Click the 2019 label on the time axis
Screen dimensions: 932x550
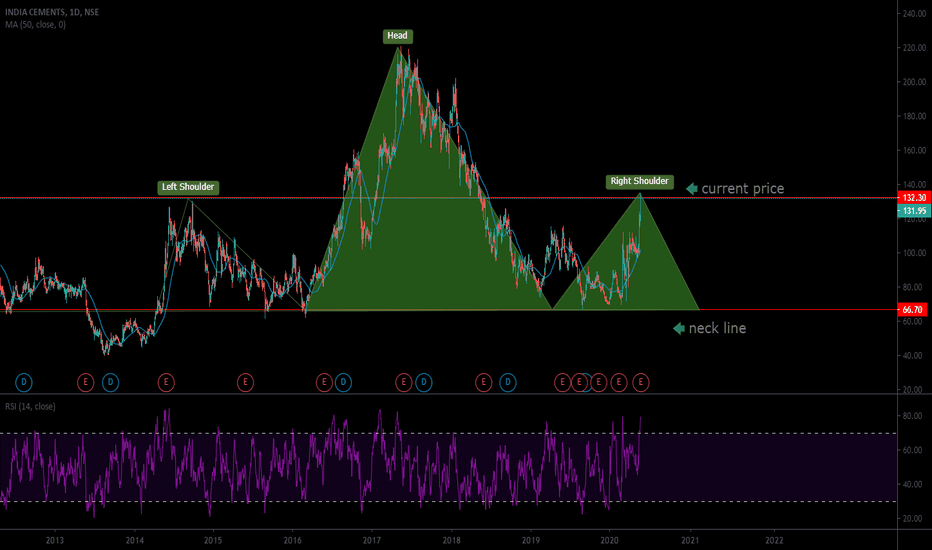click(x=531, y=540)
